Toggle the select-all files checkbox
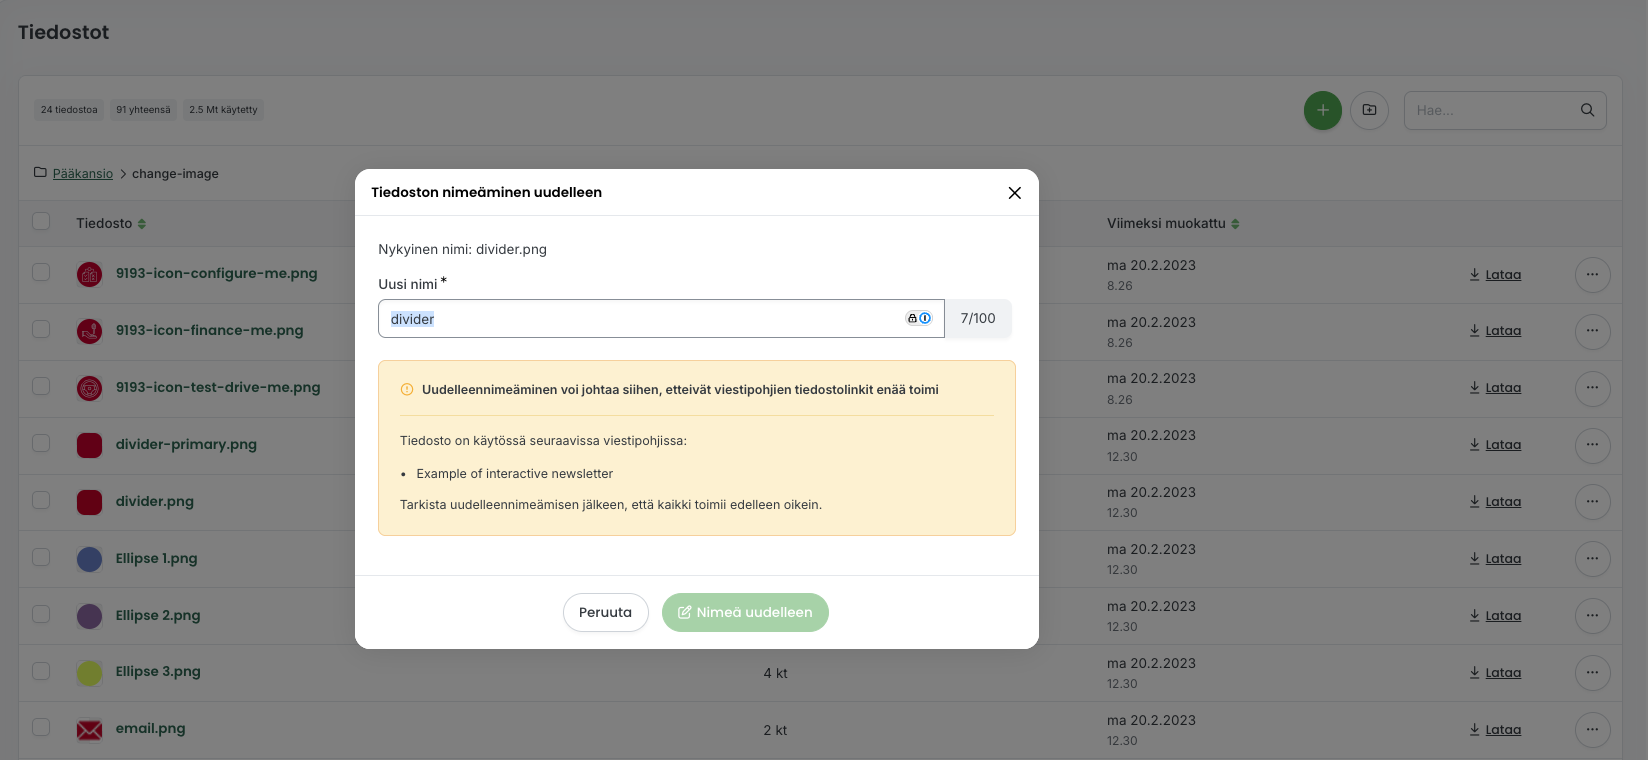1648x760 pixels. coord(41,221)
